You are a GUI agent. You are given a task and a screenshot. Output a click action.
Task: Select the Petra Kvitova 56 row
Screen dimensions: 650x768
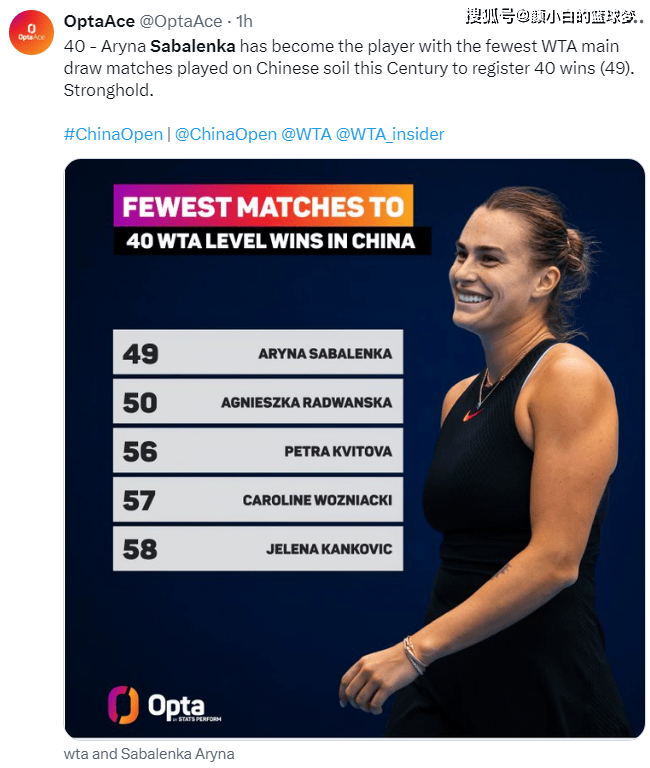point(258,450)
